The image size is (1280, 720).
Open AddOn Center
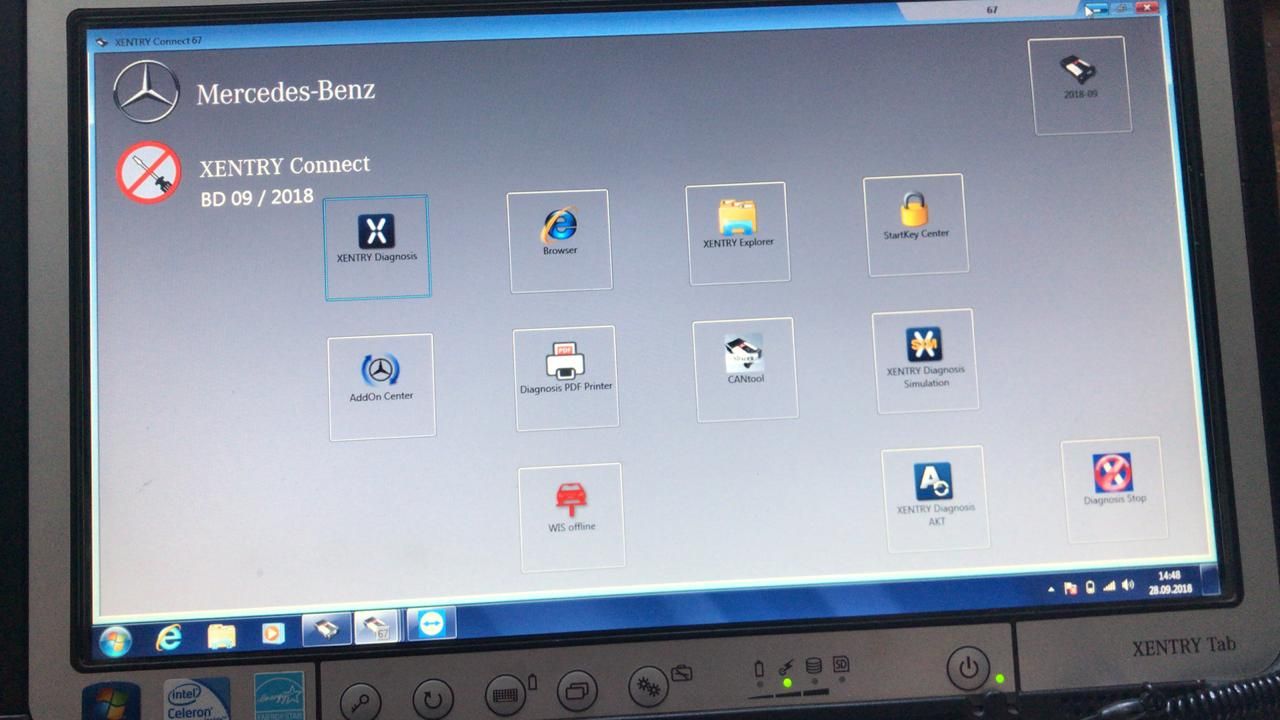coord(381,387)
